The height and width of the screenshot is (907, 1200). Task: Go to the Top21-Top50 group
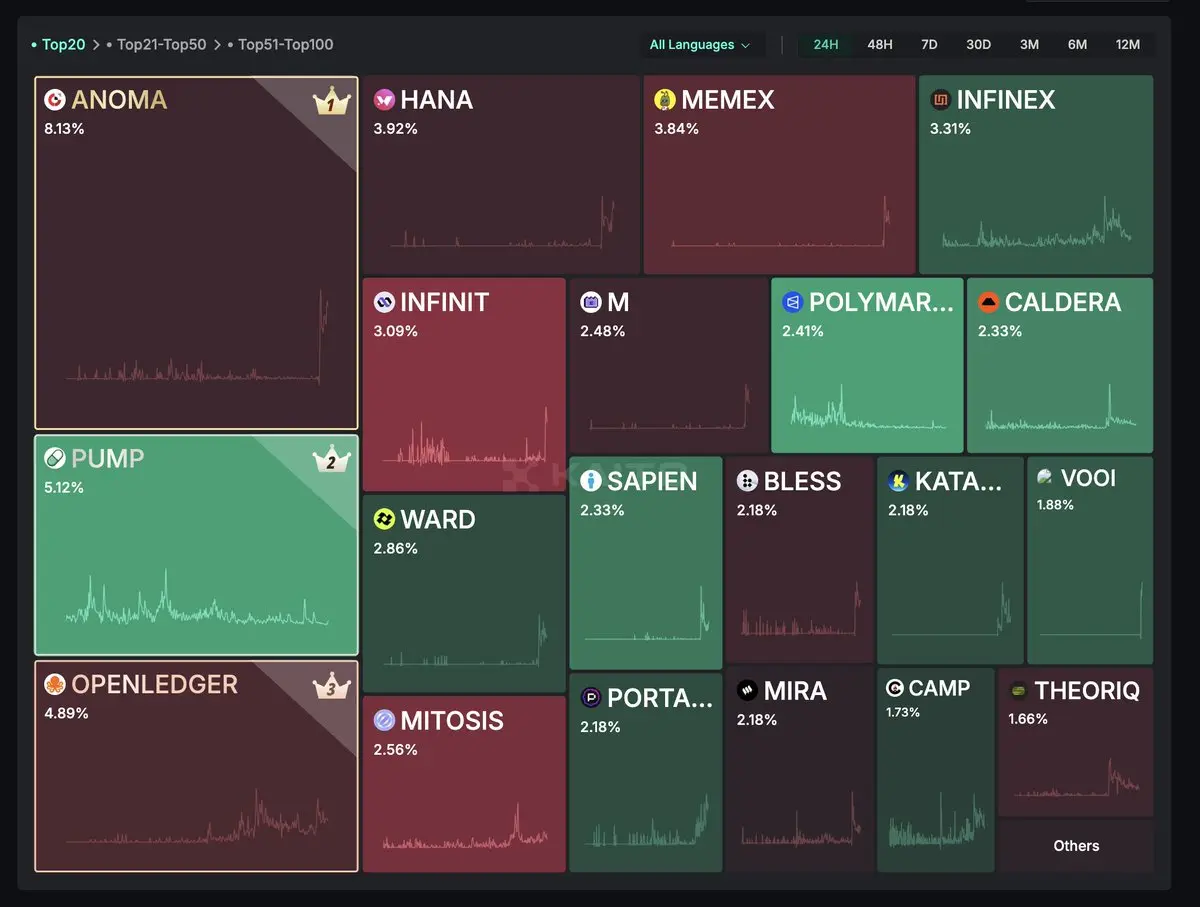pos(162,45)
